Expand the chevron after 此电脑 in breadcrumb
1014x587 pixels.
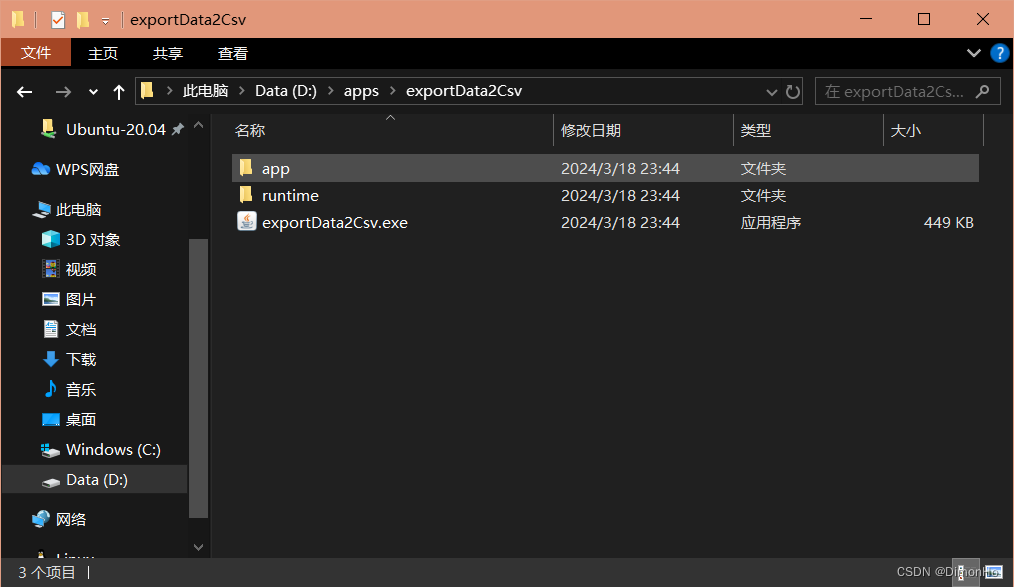coord(242,91)
